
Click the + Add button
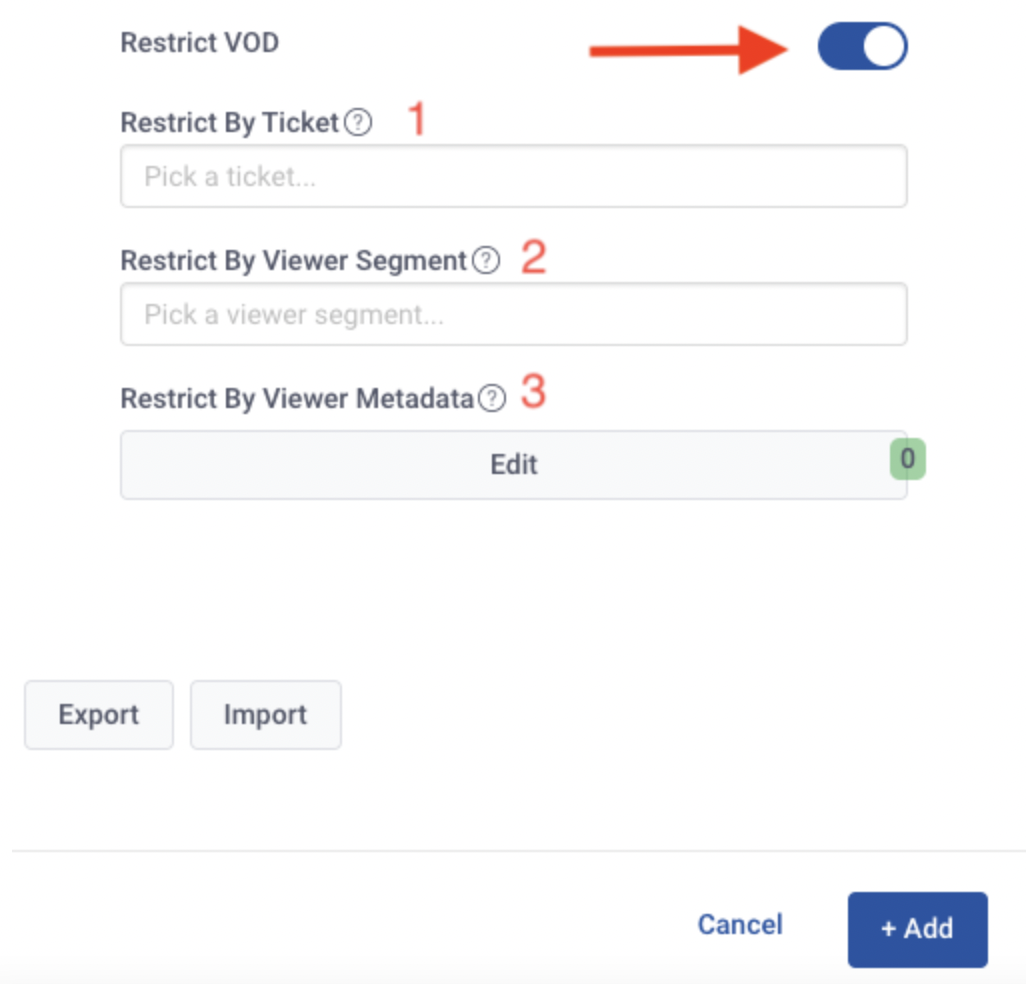[x=917, y=929]
